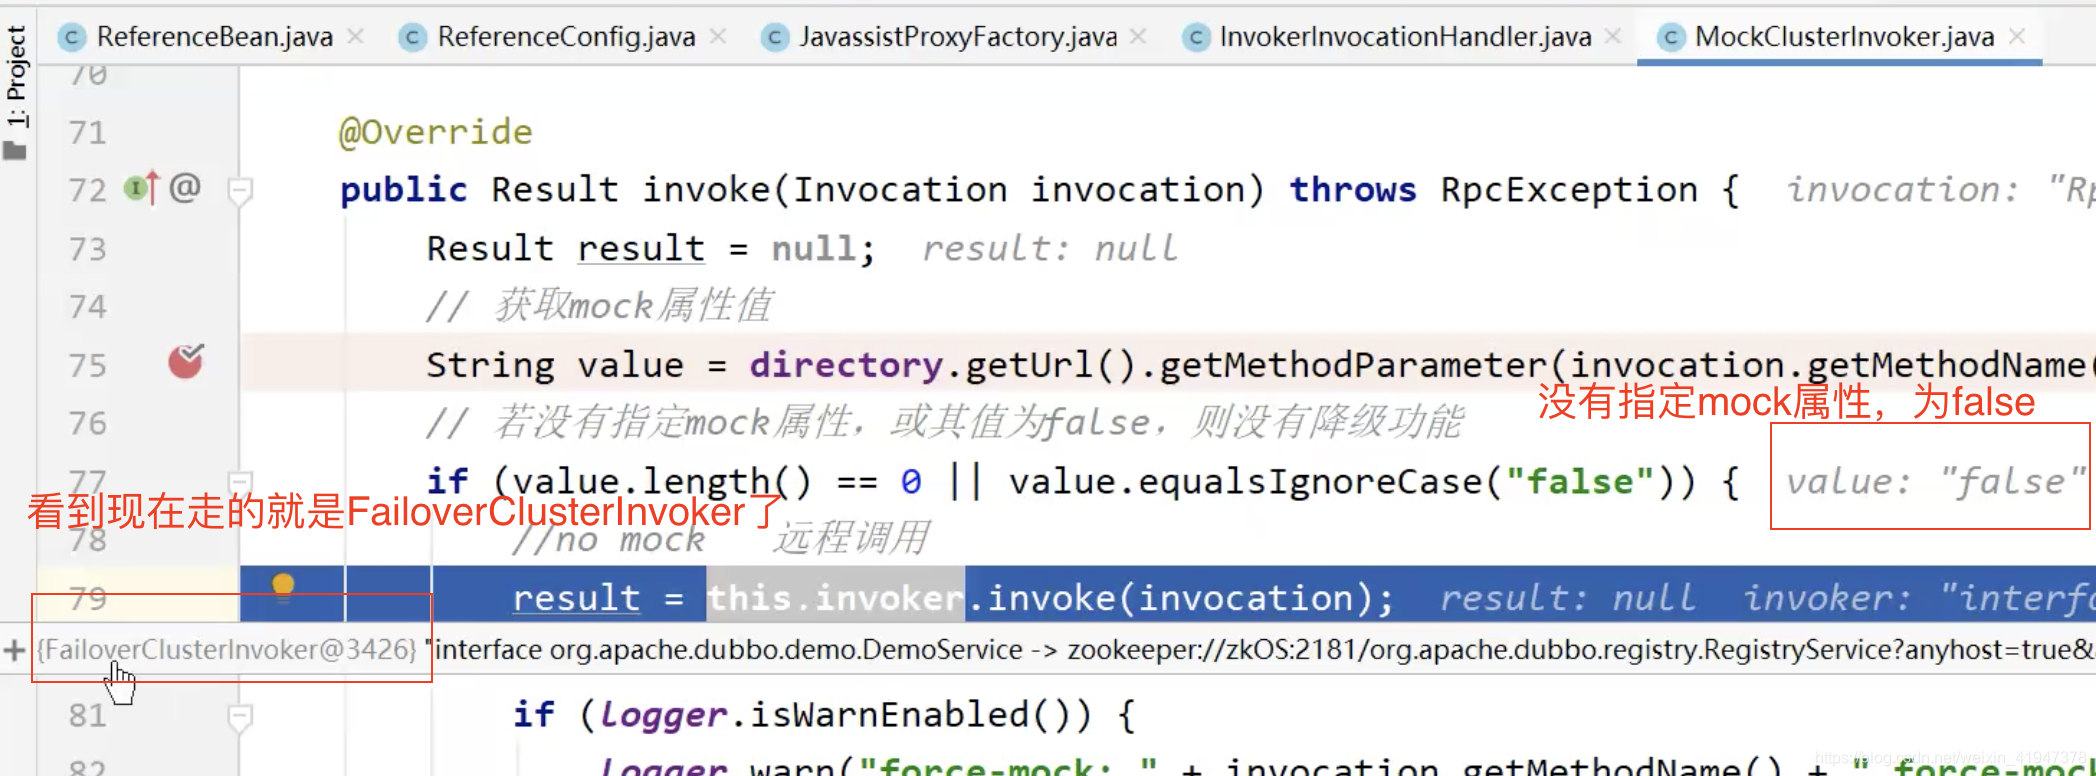Click the class icon on InvokerInvocationHandler.java tab
The image size is (2096, 776).
1194,38
